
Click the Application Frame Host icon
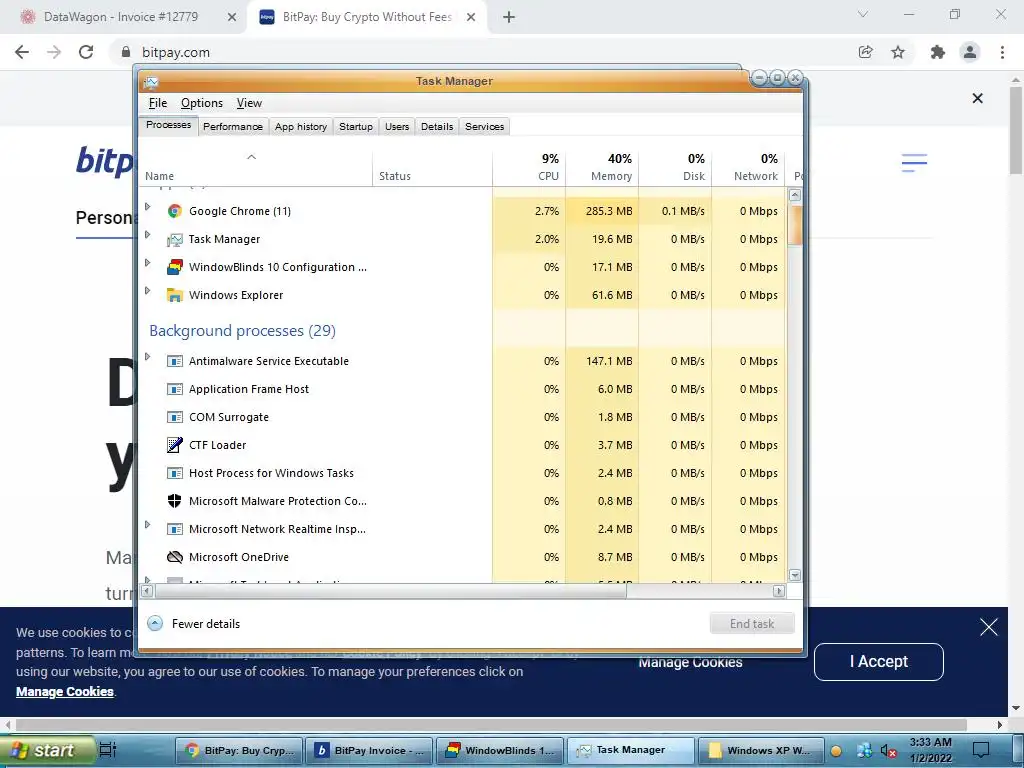(174, 389)
